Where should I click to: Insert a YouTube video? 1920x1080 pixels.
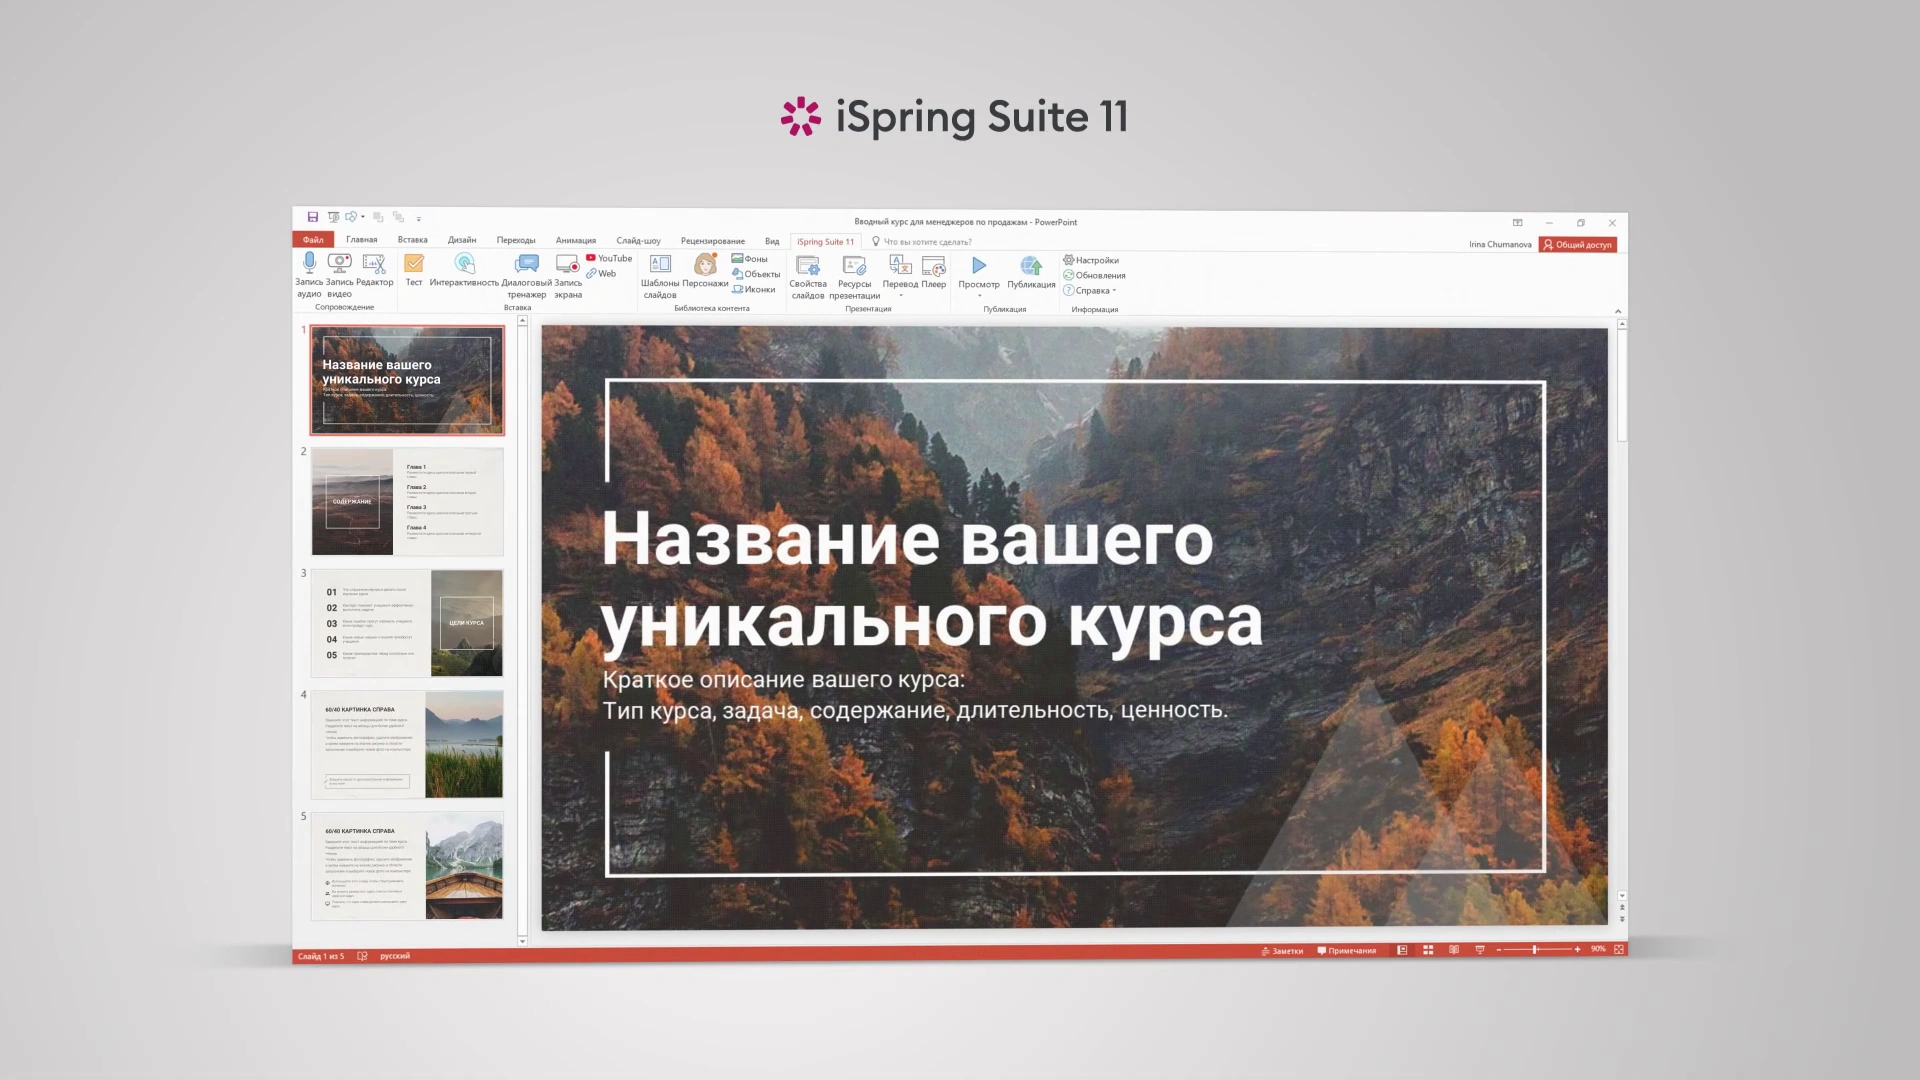pyautogui.click(x=609, y=258)
